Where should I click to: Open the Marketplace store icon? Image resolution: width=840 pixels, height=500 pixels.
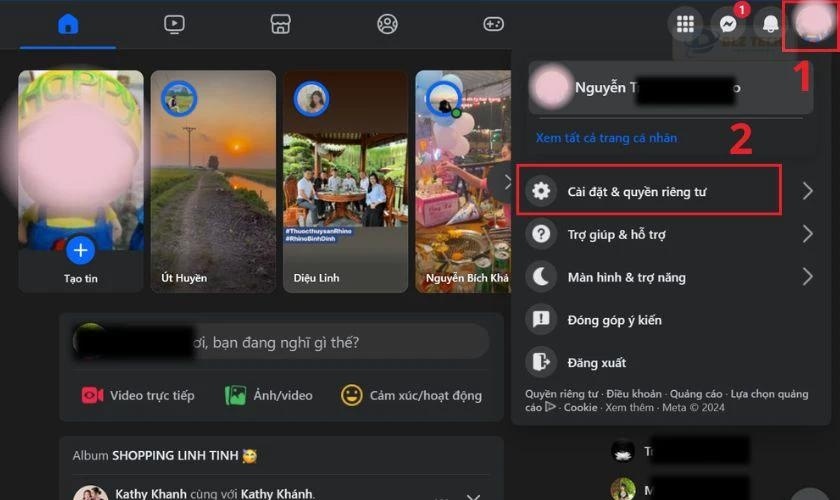click(281, 24)
